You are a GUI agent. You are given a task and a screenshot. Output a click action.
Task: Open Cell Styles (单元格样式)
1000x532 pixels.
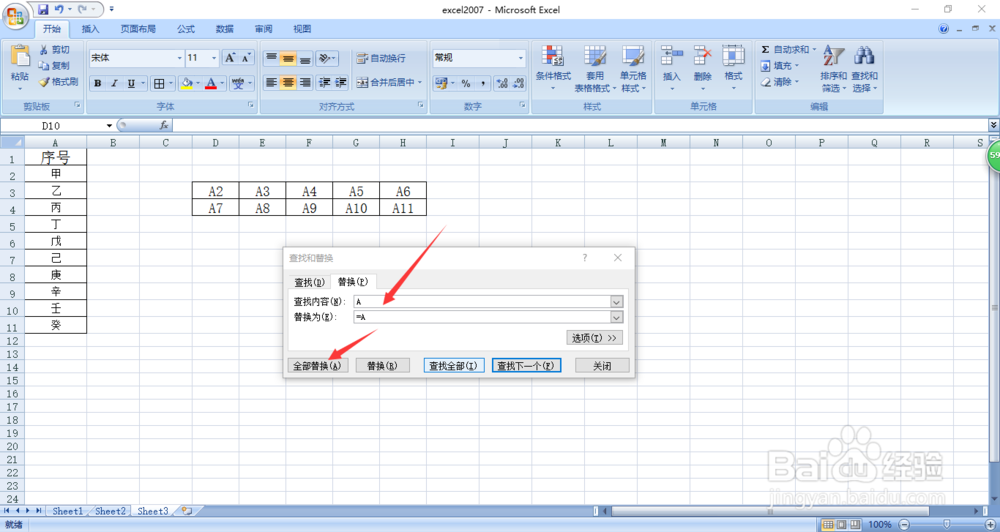coord(633,69)
